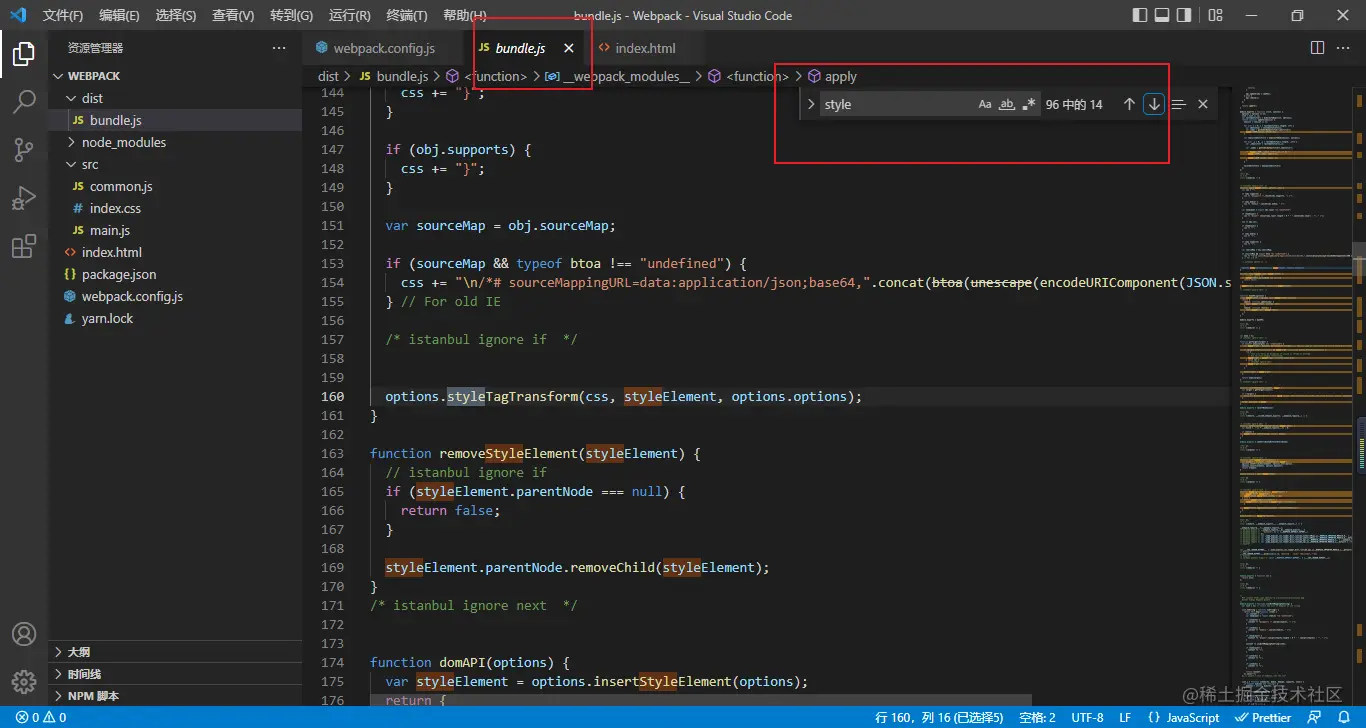
Task: Close the find widget
Action: click(x=1203, y=104)
